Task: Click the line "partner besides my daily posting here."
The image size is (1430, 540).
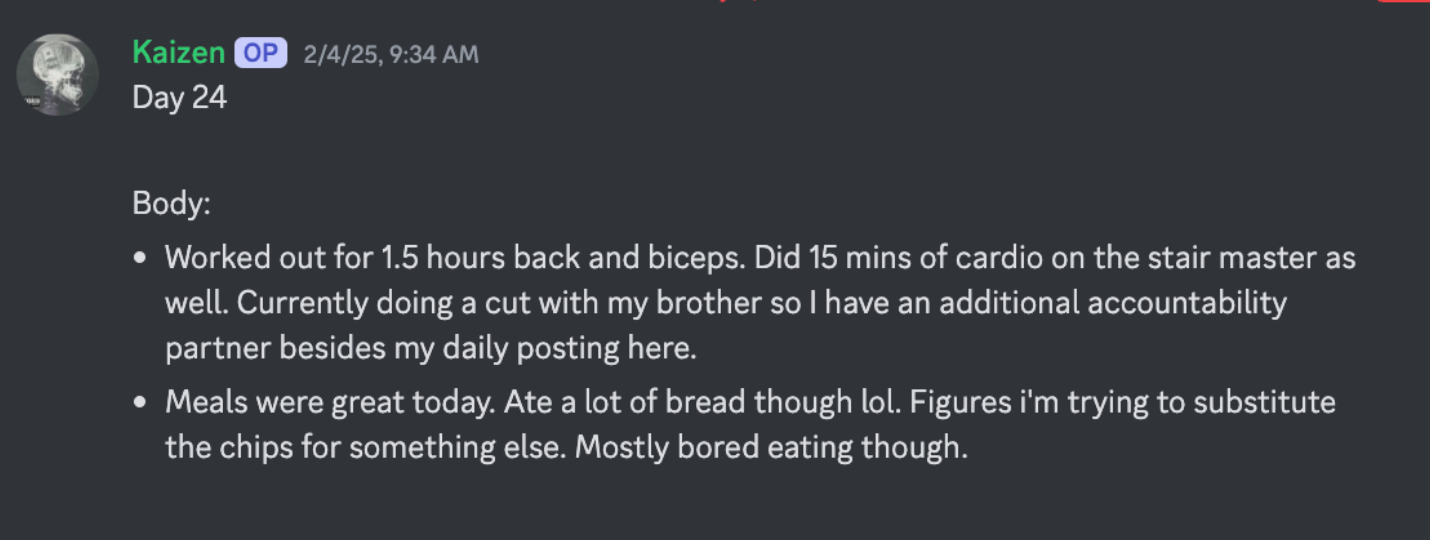Action: tap(430, 348)
